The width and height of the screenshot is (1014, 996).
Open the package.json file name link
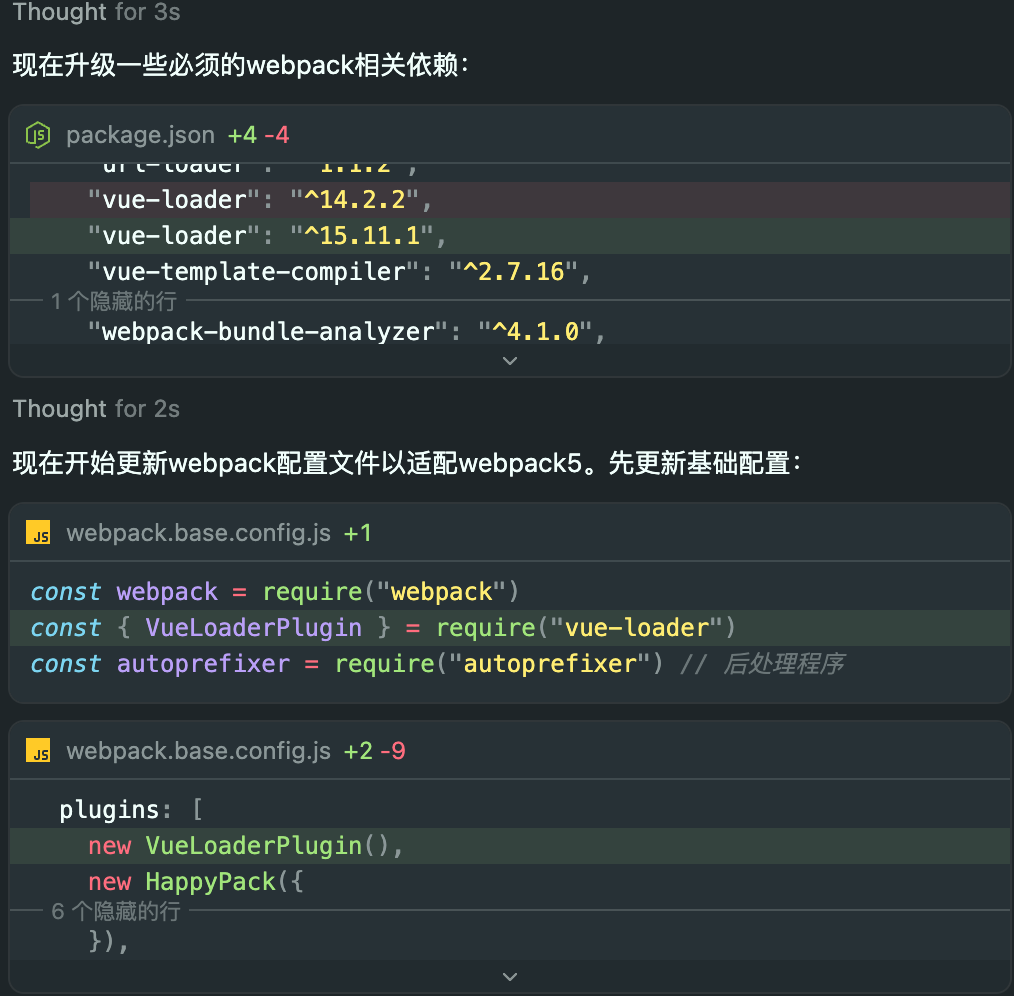(x=140, y=134)
